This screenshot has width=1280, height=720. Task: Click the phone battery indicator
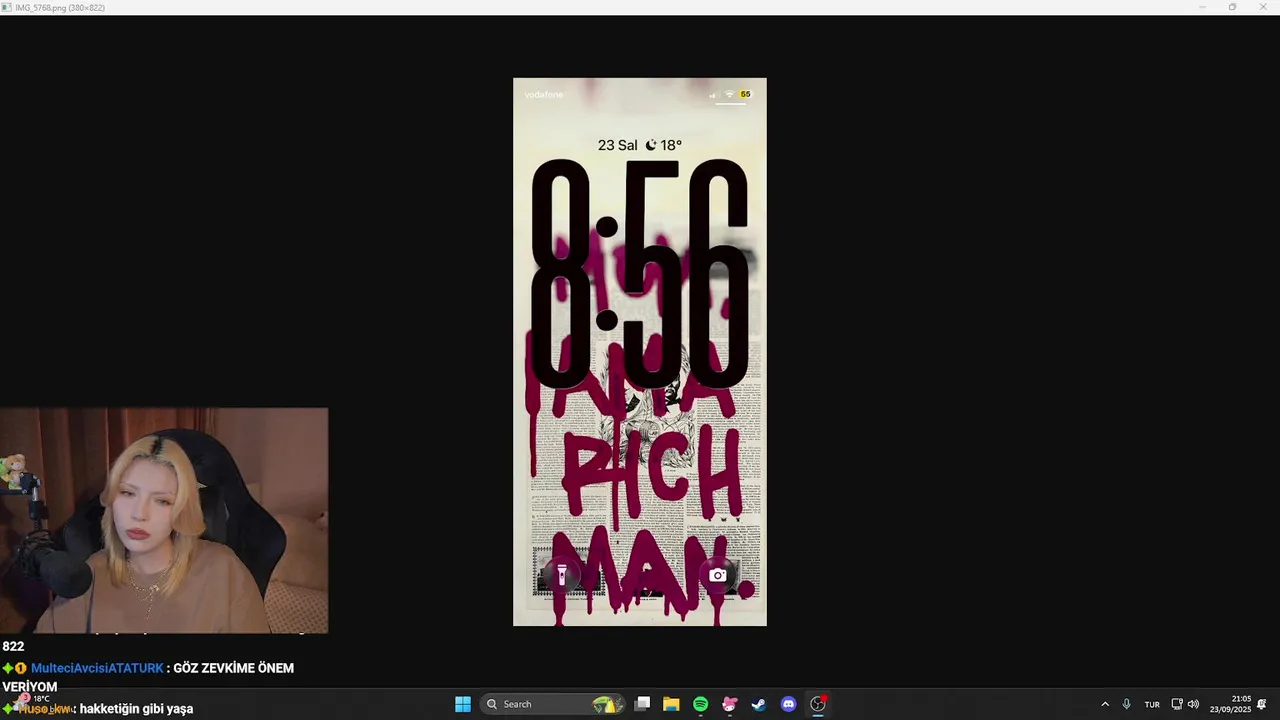click(x=745, y=94)
